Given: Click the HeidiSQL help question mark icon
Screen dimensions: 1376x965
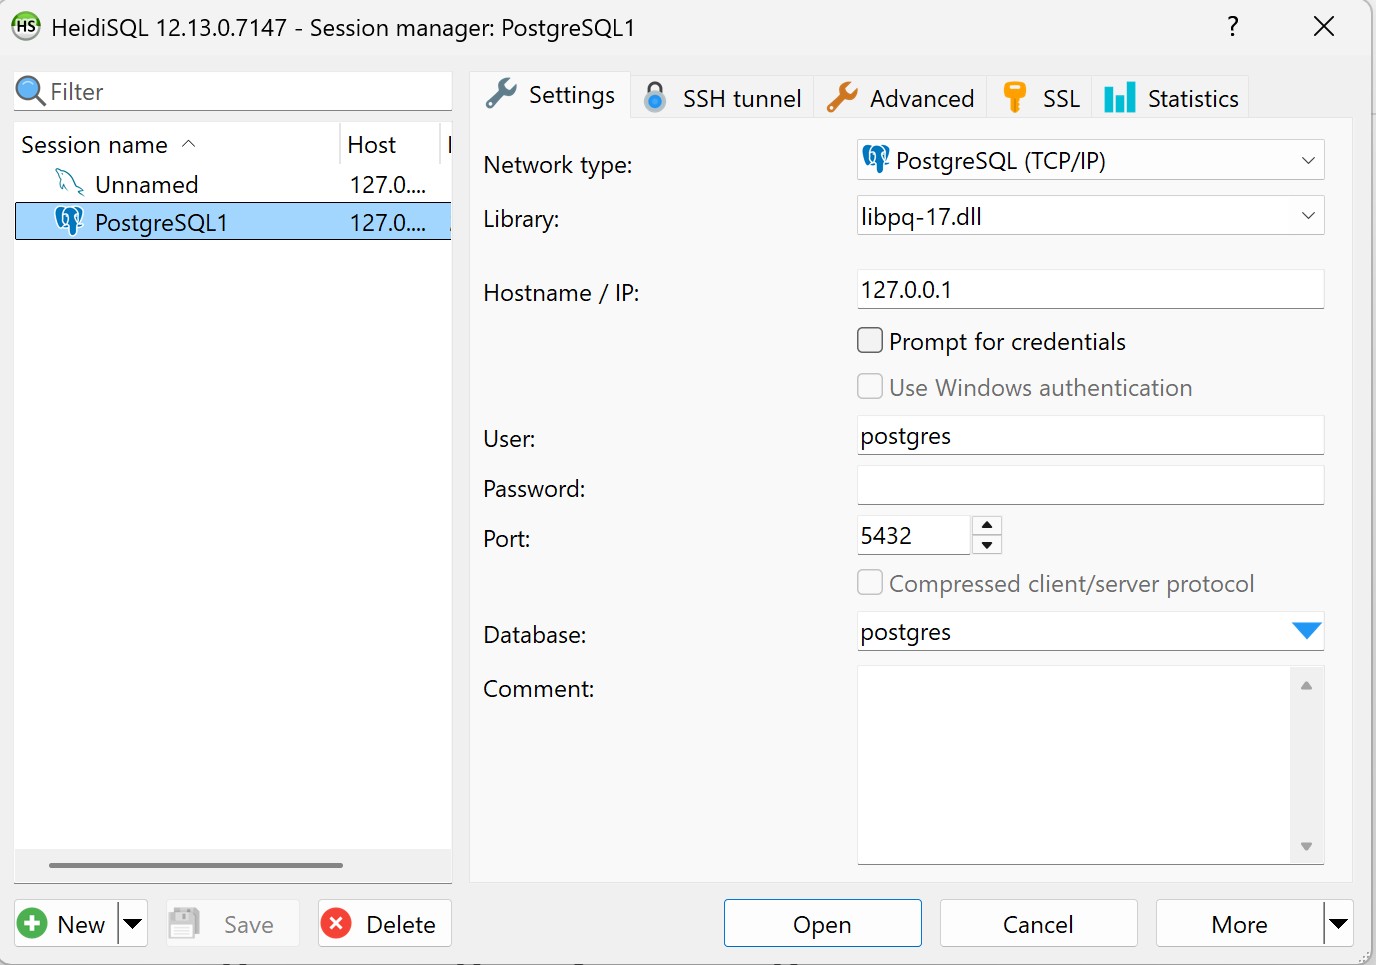Looking at the screenshot, I should coord(1234,27).
